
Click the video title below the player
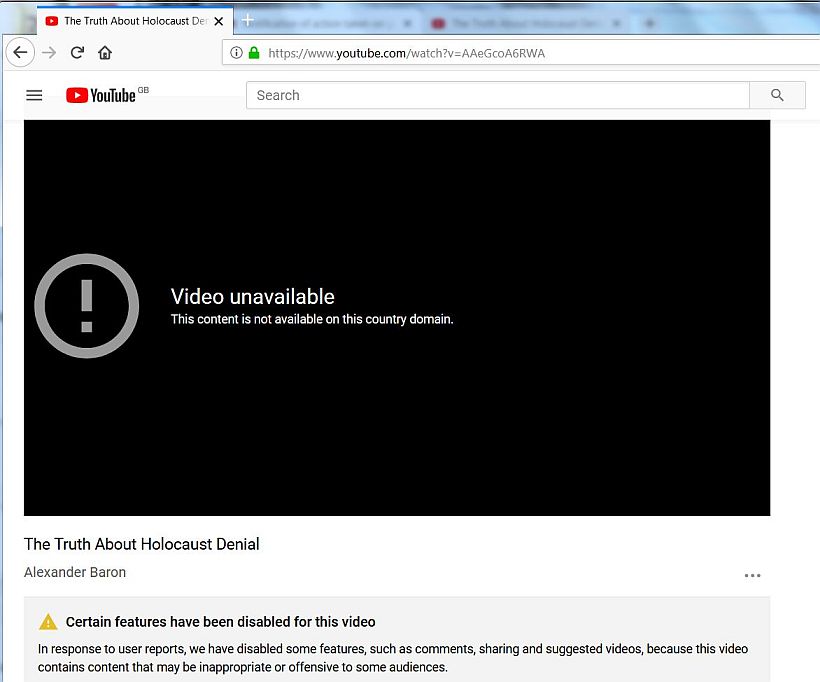click(x=142, y=545)
